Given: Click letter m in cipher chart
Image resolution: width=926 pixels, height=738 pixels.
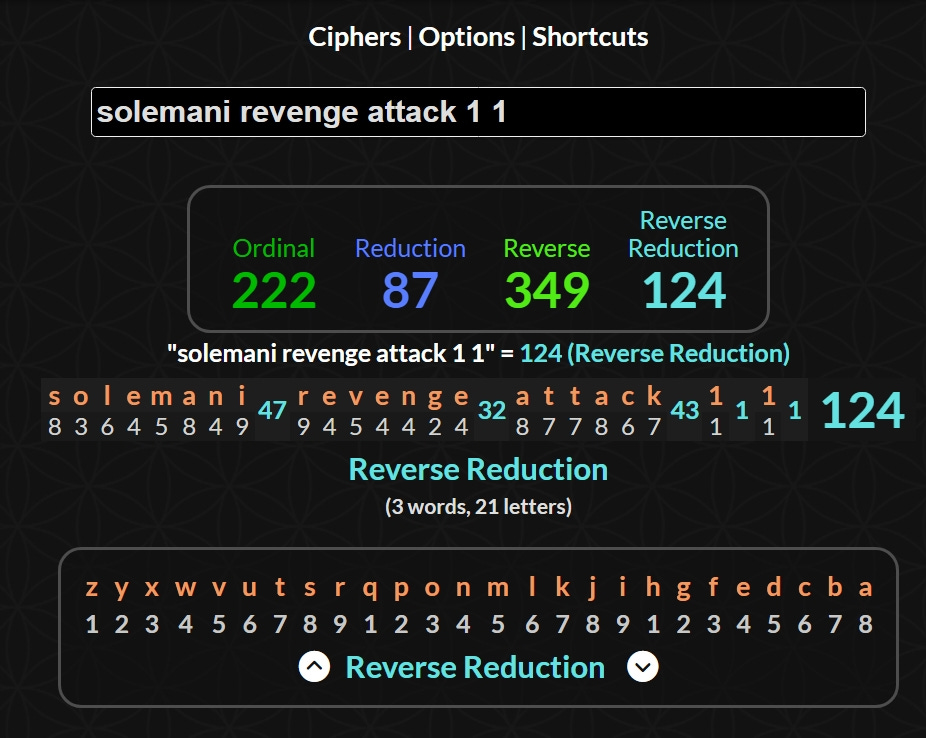Looking at the screenshot, I should [x=498, y=588].
